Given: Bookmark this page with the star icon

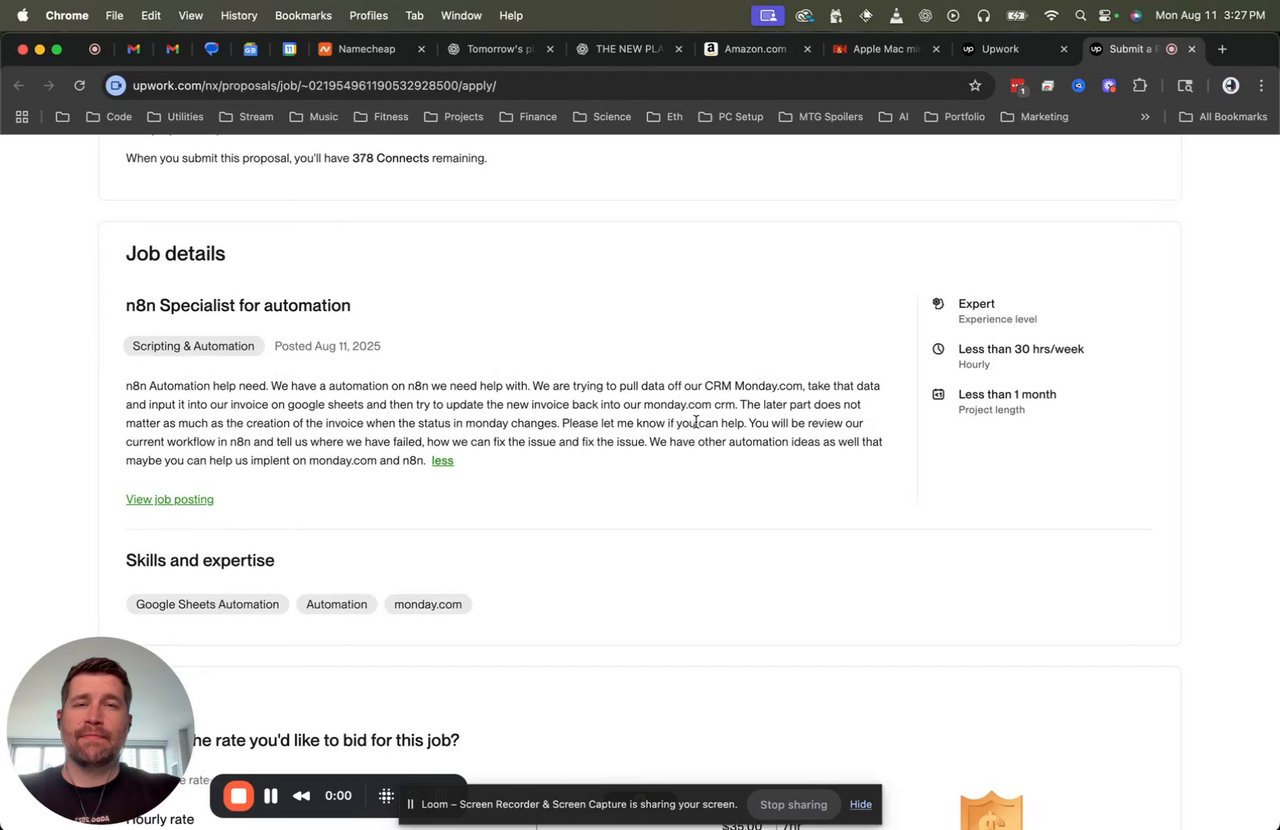Looking at the screenshot, I should click(975, 86).
